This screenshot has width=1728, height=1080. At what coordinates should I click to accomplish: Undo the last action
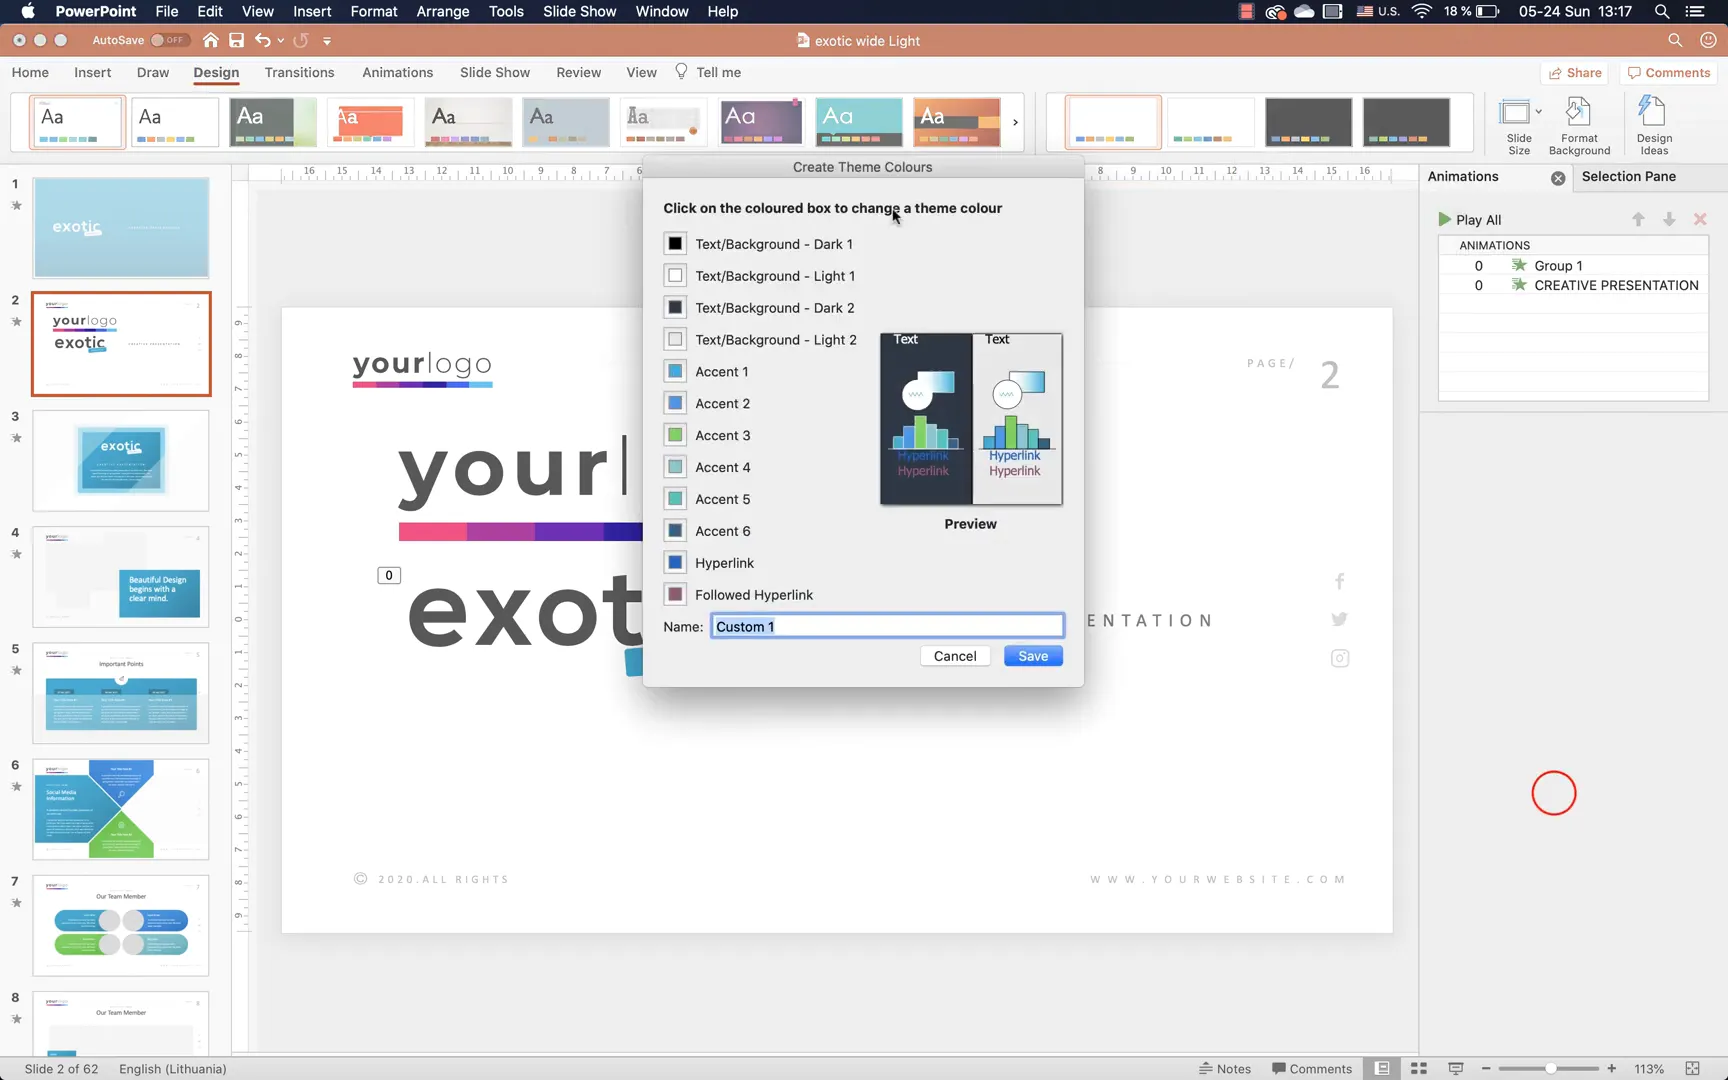pyautogui.click(x=262, y=40)
